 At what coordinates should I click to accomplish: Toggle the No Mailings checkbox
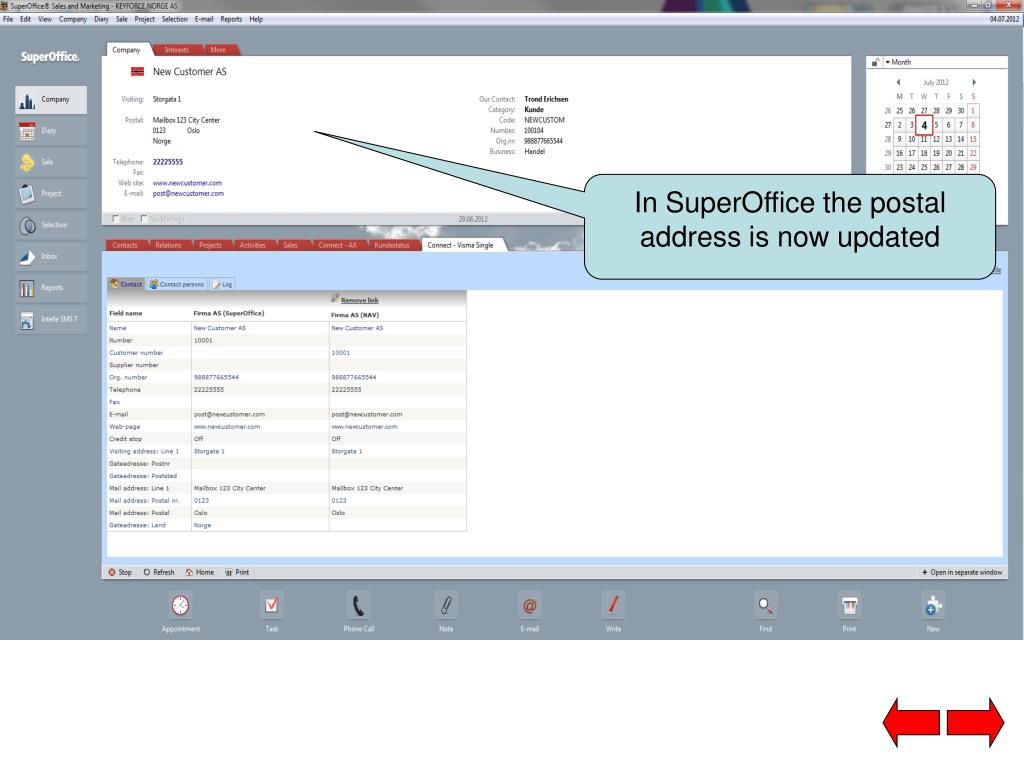144,219
